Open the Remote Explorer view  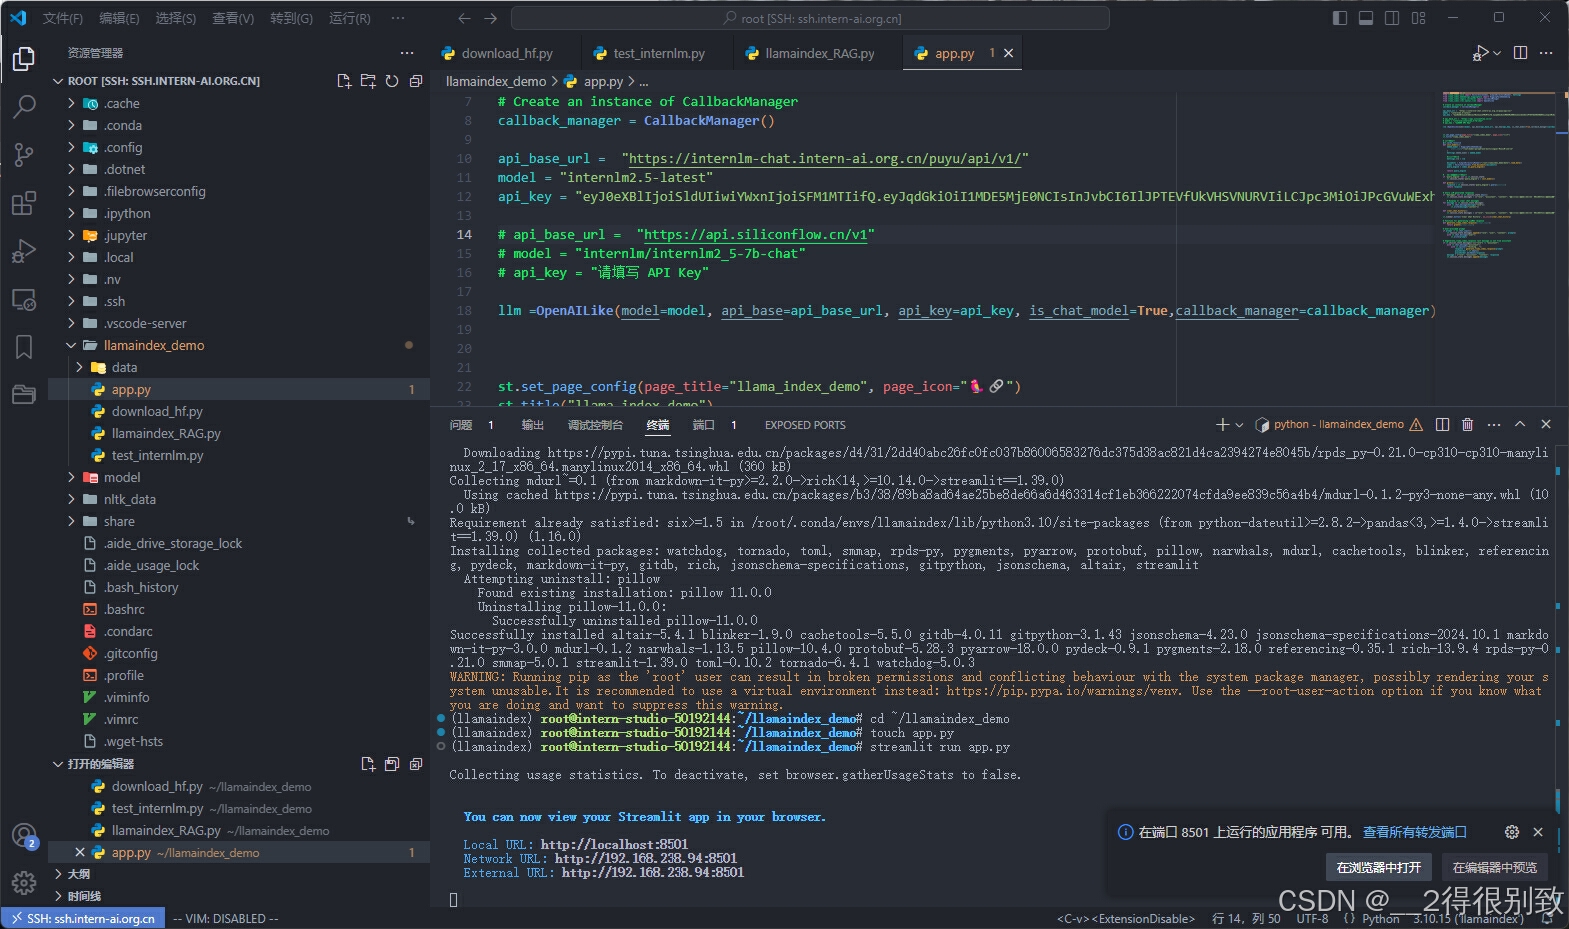tap(24, 299)
